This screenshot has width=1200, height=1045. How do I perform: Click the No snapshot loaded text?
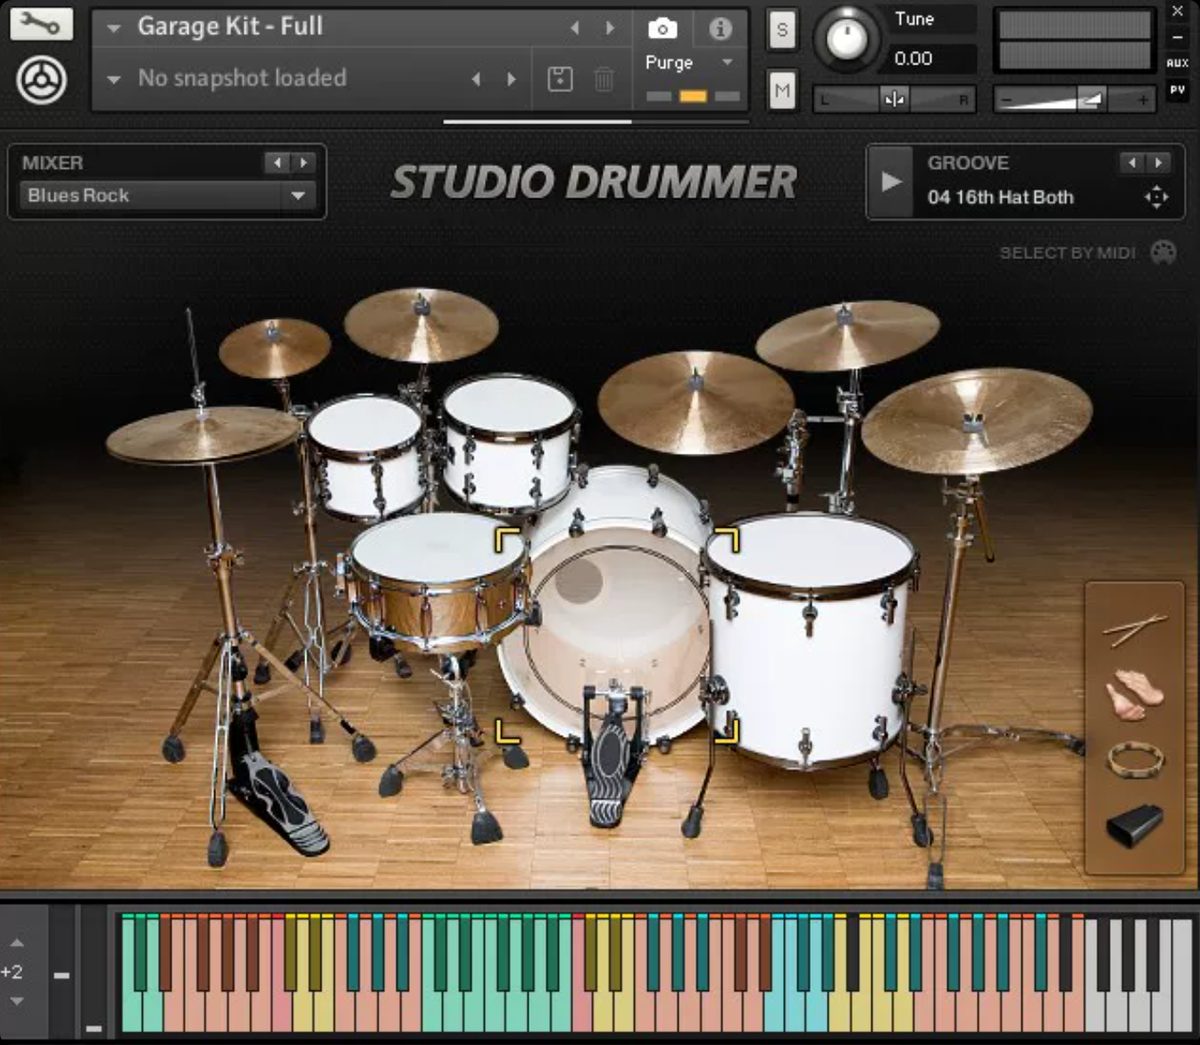(x=242, y=78)
